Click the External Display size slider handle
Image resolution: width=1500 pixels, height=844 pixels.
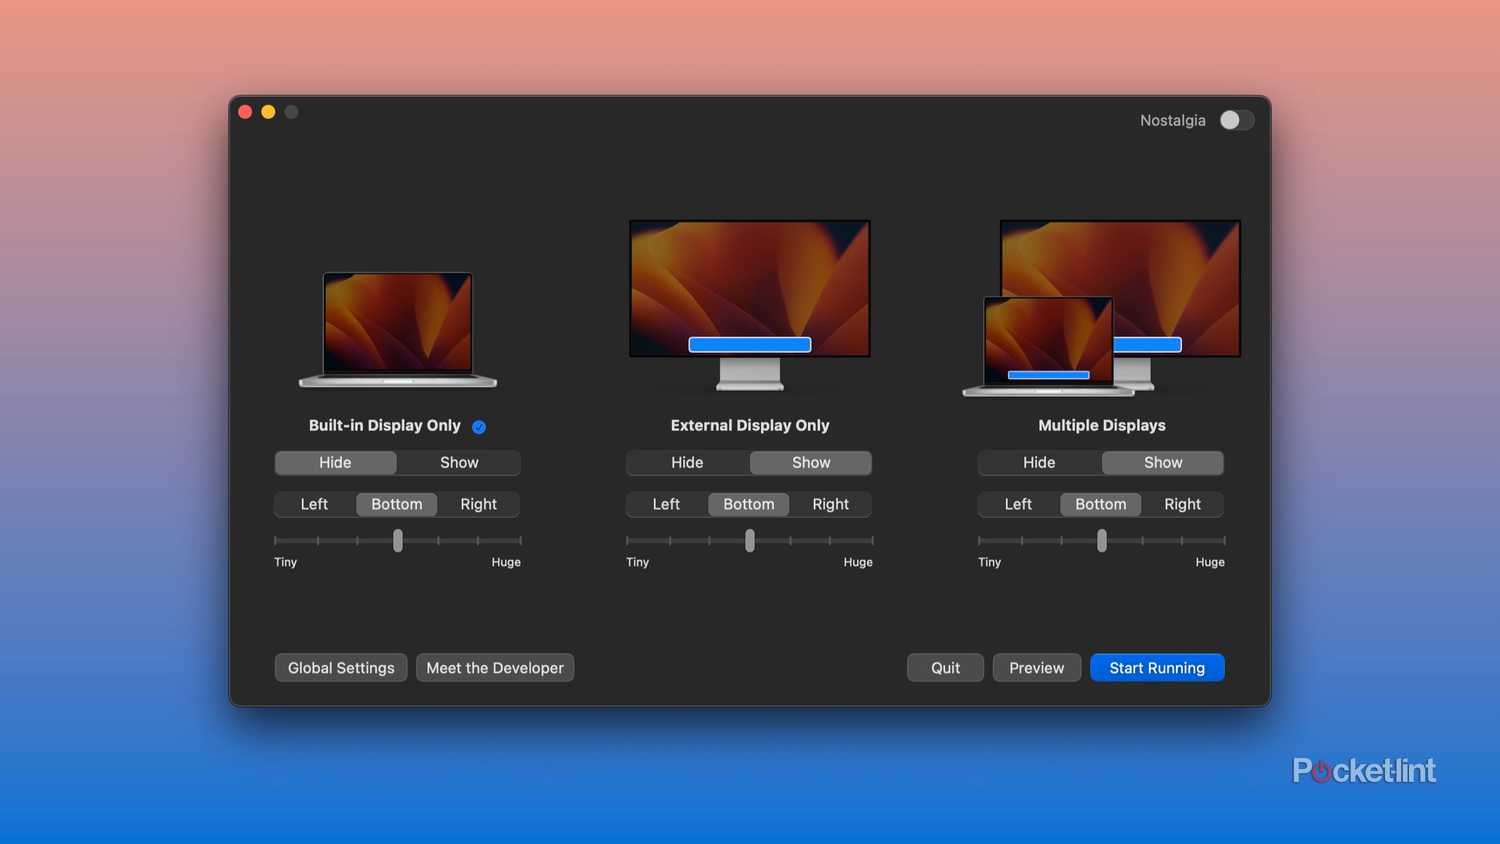[x=750, y=541]
